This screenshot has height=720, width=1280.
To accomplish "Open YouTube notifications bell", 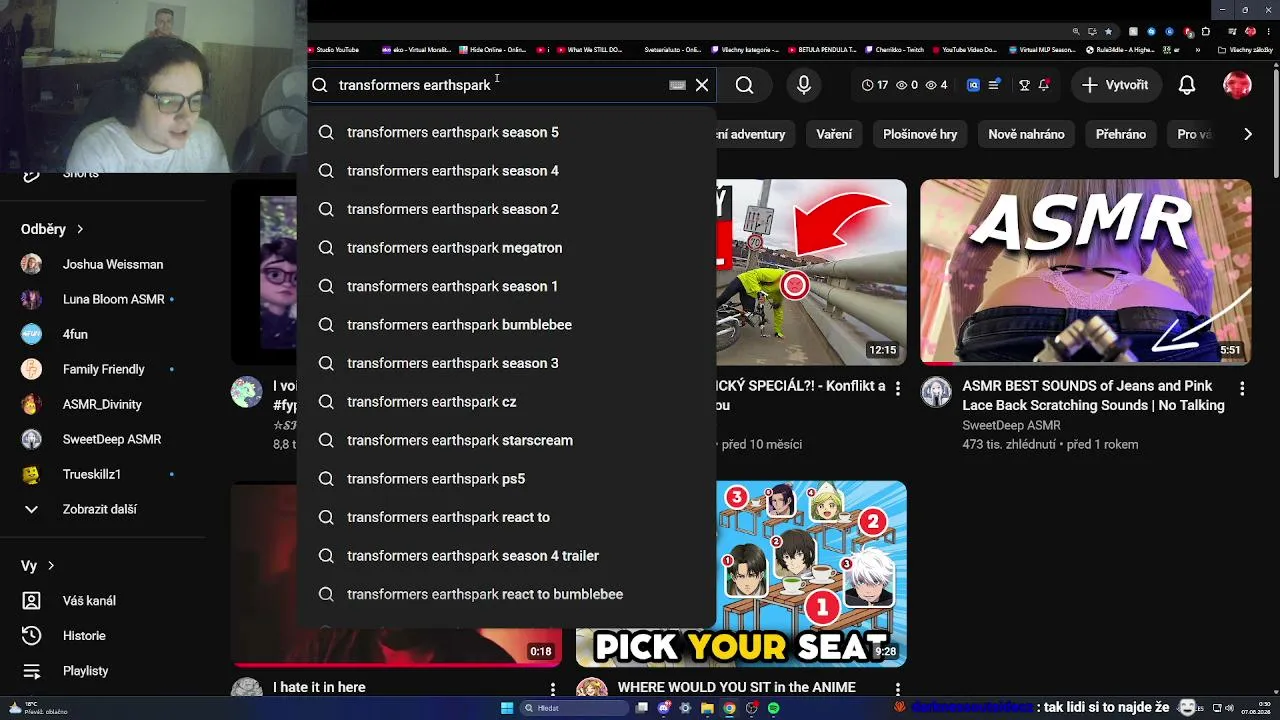I will pyautogui.click(x=1187, y=85).
